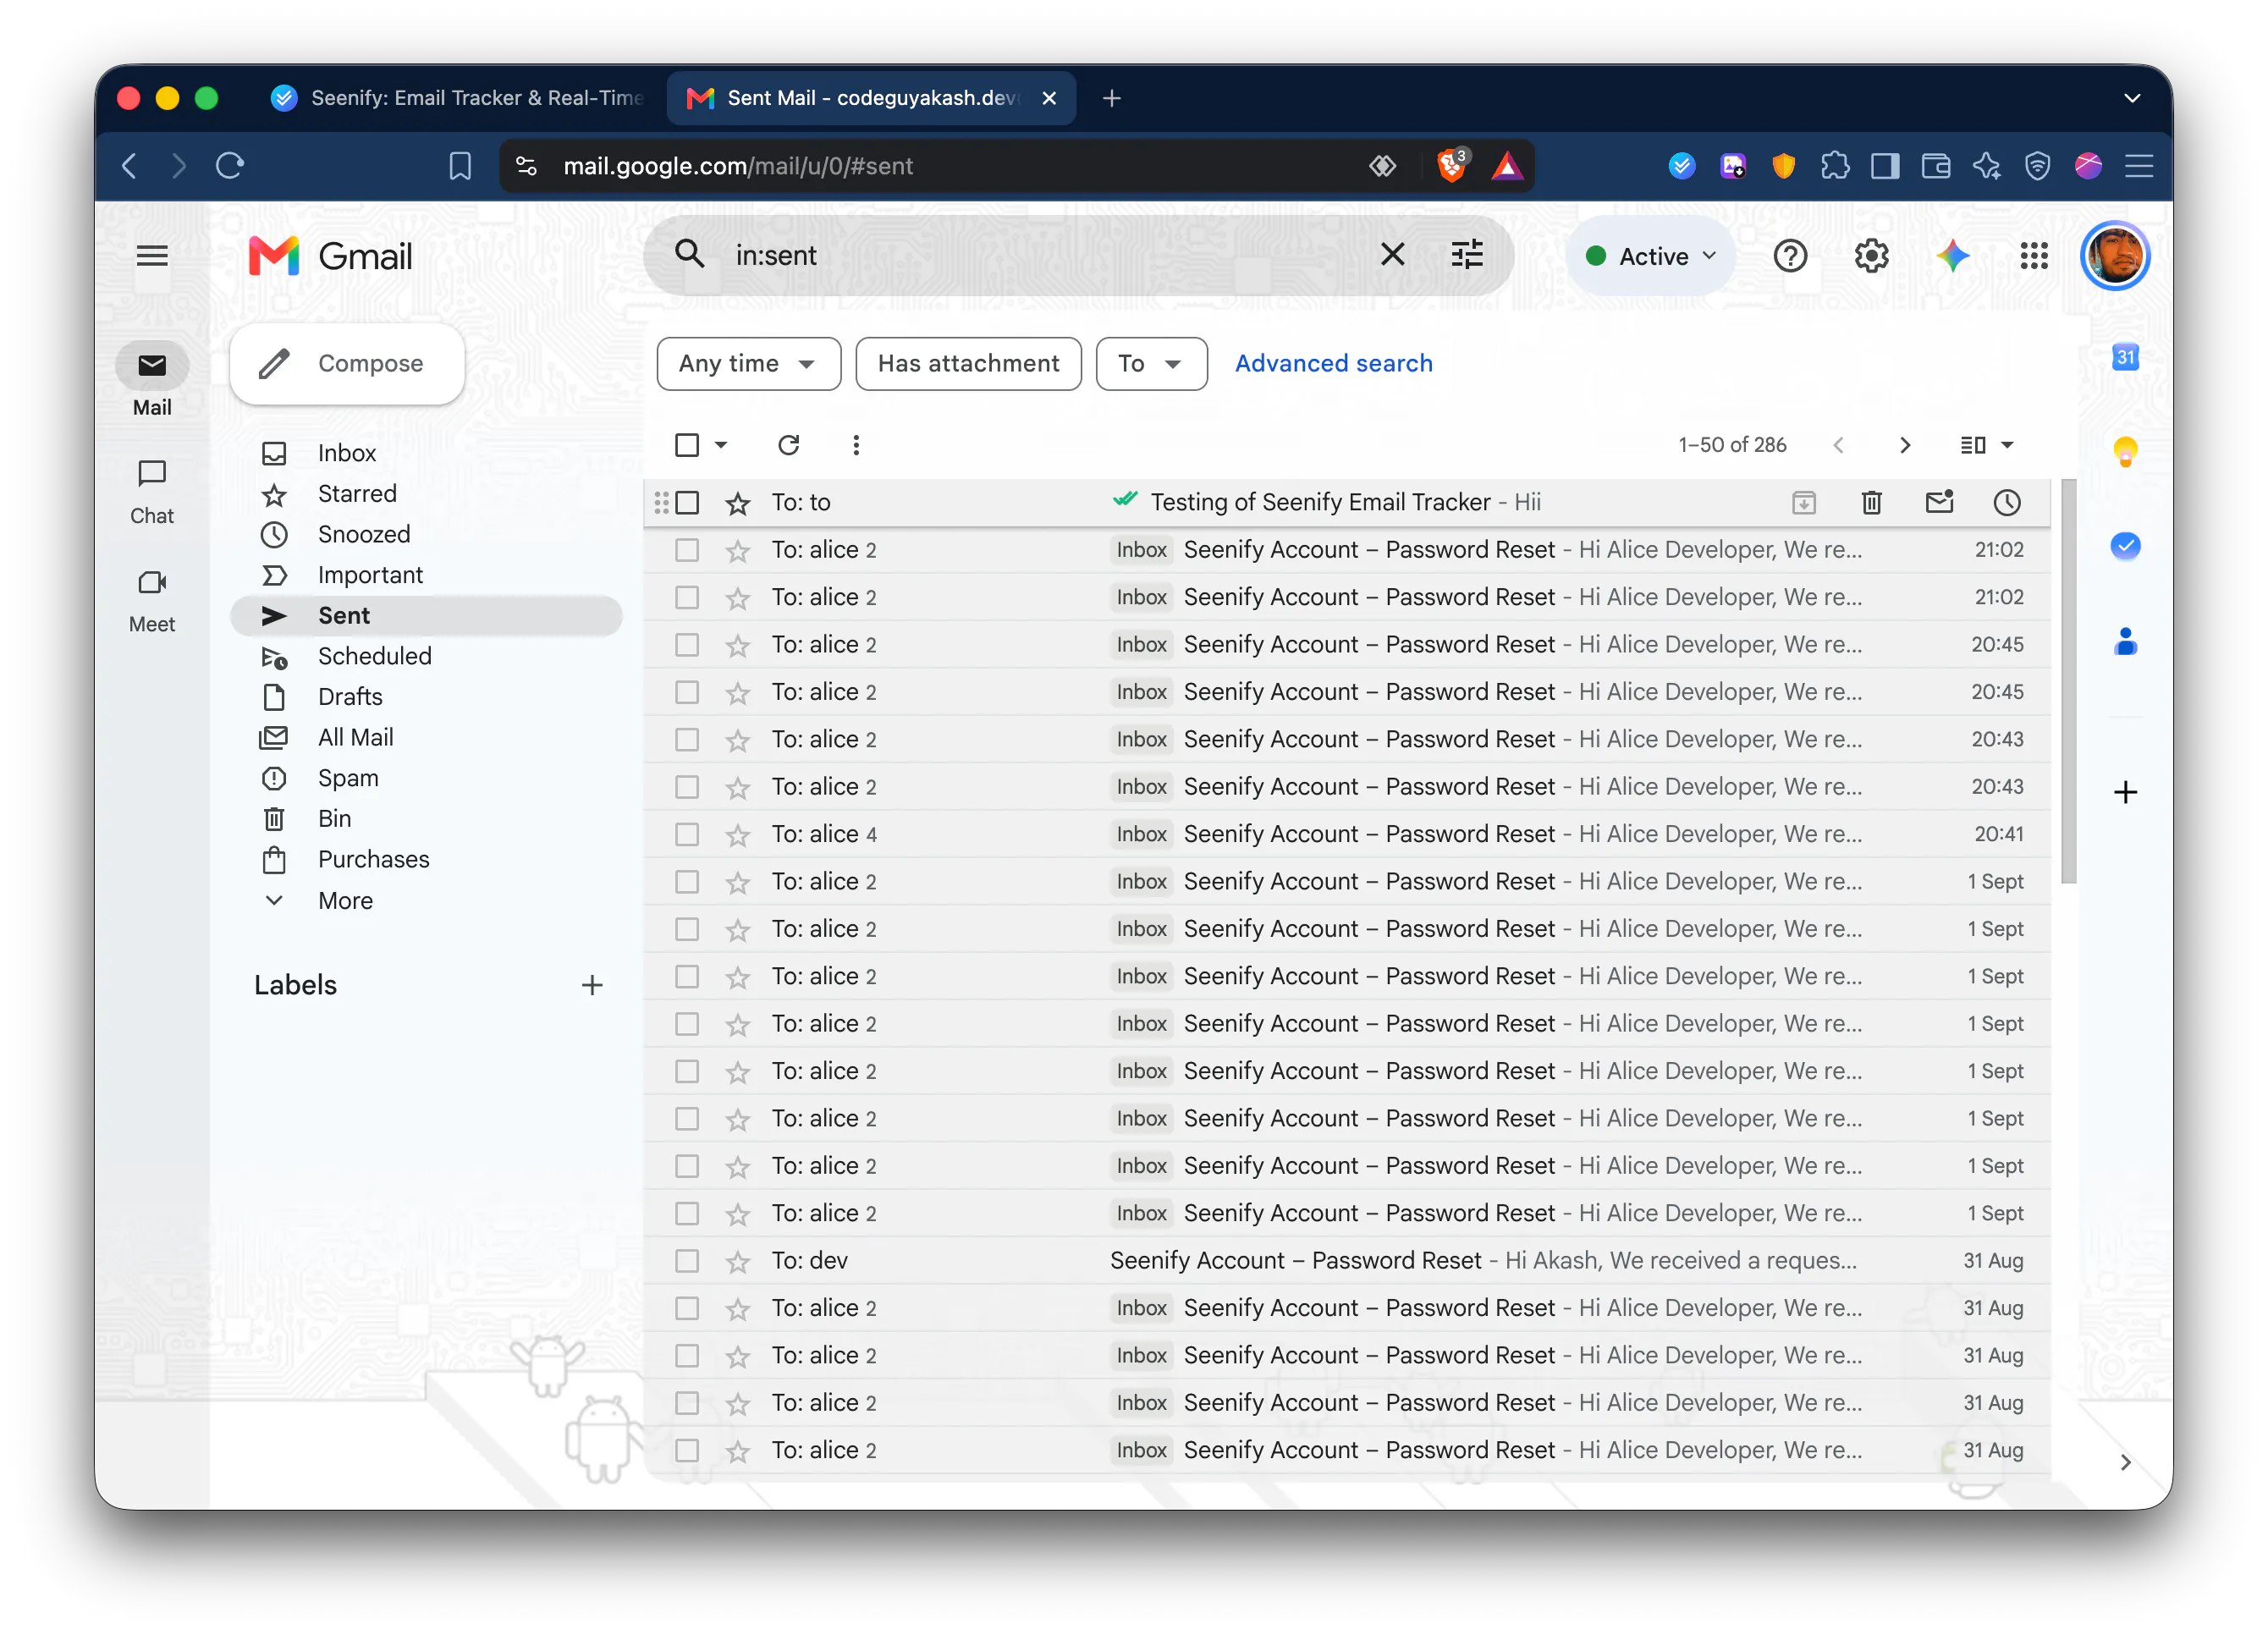Viewport: 2268px width, 1635px height.
Task: Open Gmail Settings gear
Action: (1871, 256)
